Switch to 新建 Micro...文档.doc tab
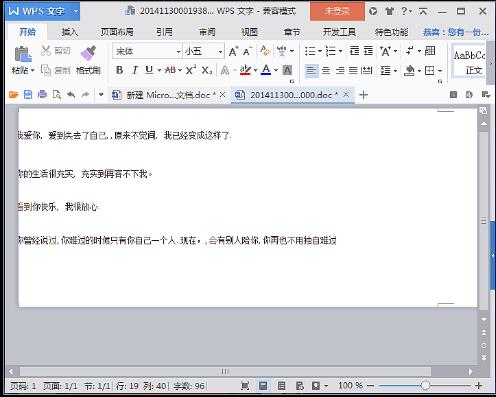This screenshot has height=397, width=496. click(169, 95)
